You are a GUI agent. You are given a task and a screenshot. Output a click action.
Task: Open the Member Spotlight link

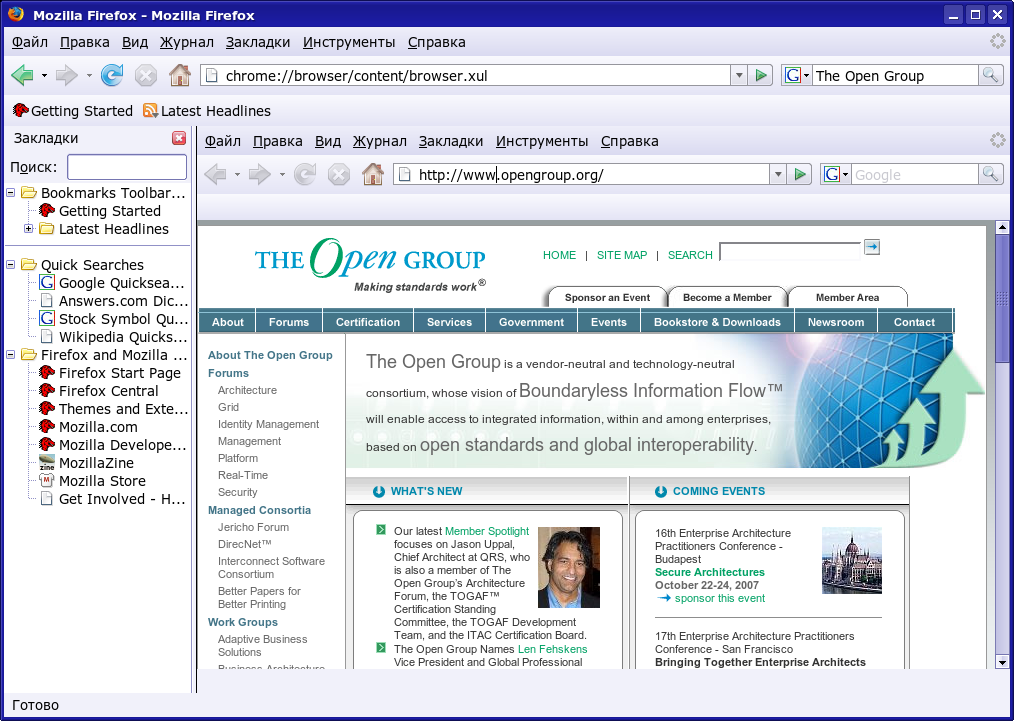tap(486, 531)
